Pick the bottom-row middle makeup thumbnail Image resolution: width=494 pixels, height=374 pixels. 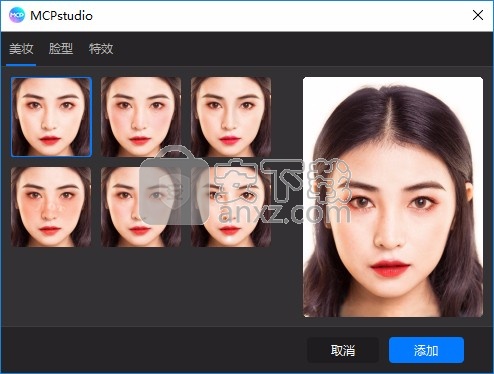141,207
